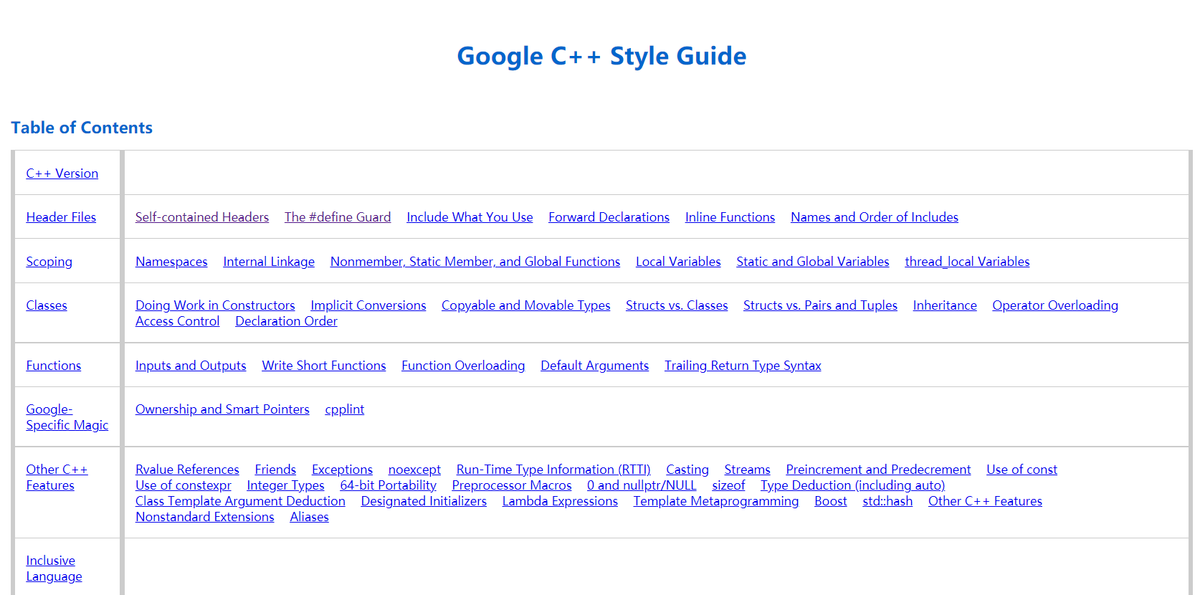Open the Namespaces link
The height and width of the screenshot is (595, 1200).
pos(172,262)
